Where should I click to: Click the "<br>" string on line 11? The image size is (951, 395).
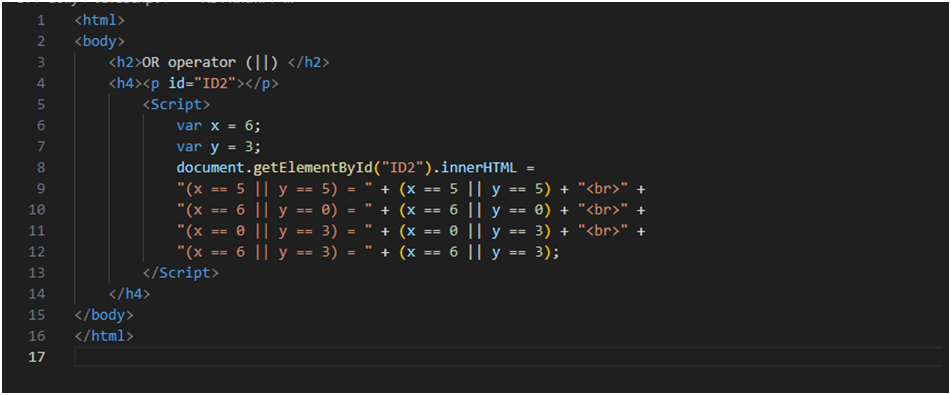(x=602, y=231)
